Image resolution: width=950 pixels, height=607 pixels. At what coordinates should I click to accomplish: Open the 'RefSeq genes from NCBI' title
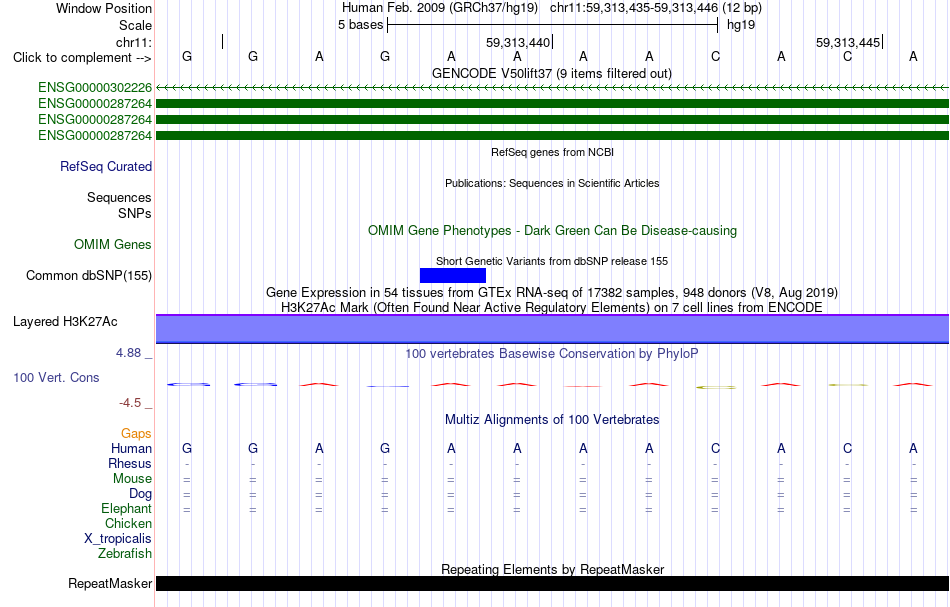coord(553,152)
